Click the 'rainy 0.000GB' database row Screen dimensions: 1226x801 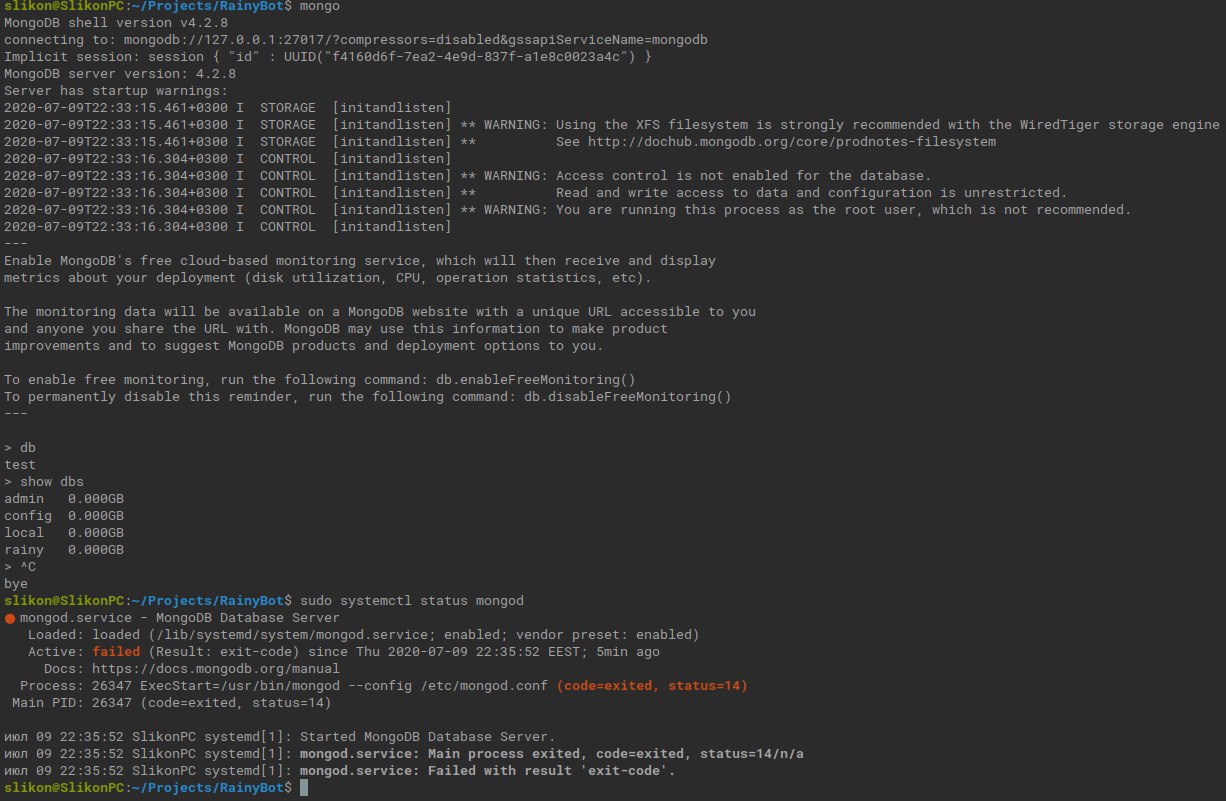tap(64, 550)
